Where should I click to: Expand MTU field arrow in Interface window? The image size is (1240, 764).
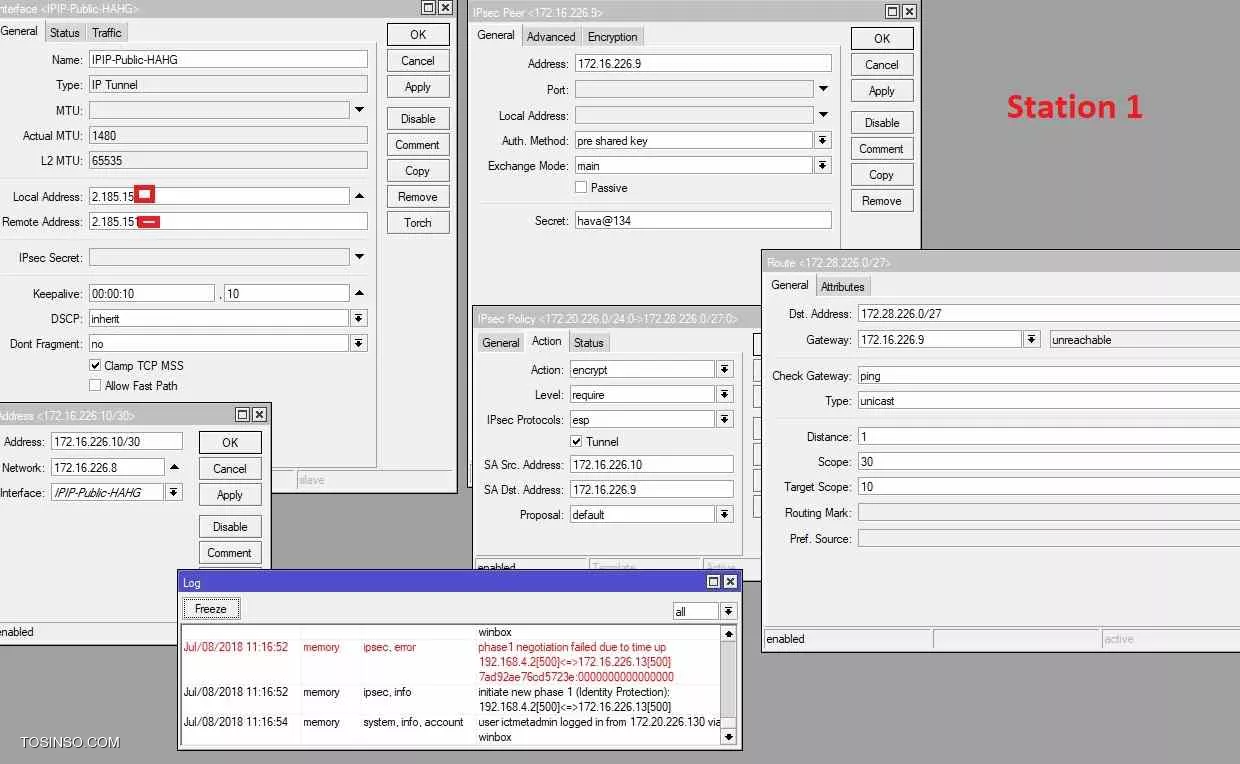(x=359, y=110)
